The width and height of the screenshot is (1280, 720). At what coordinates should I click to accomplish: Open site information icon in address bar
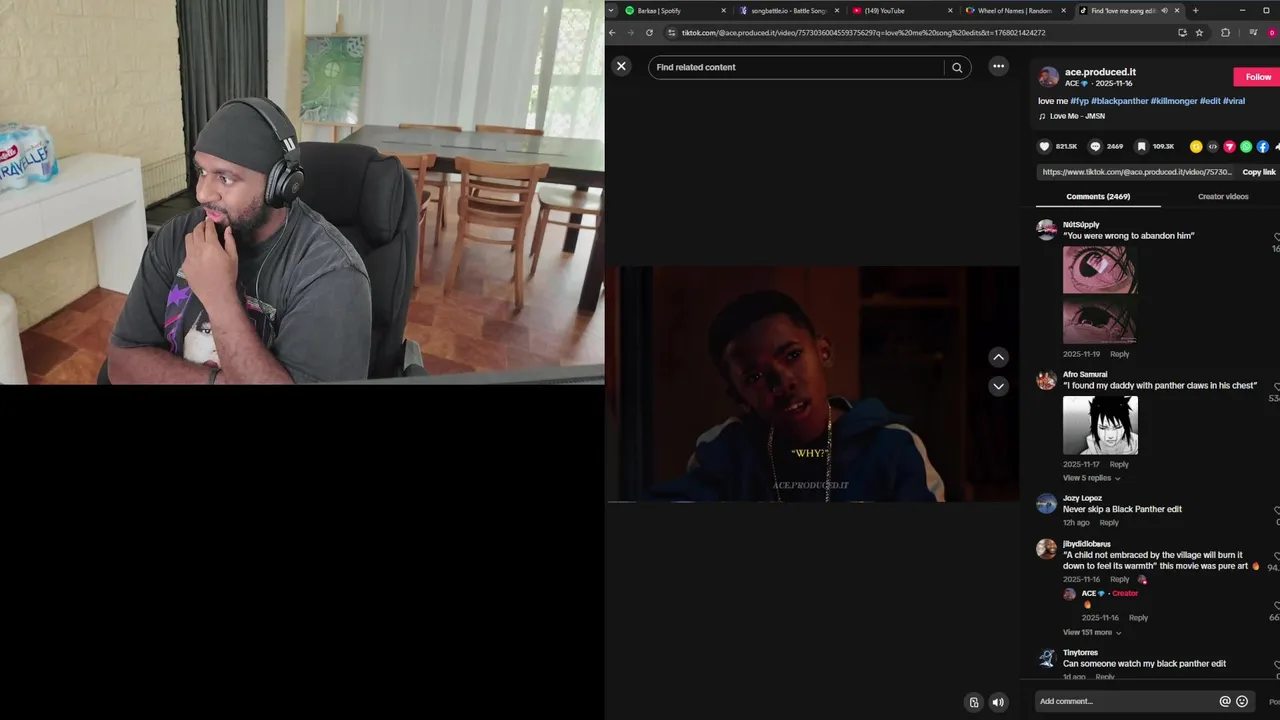click(x=671, y=32)
